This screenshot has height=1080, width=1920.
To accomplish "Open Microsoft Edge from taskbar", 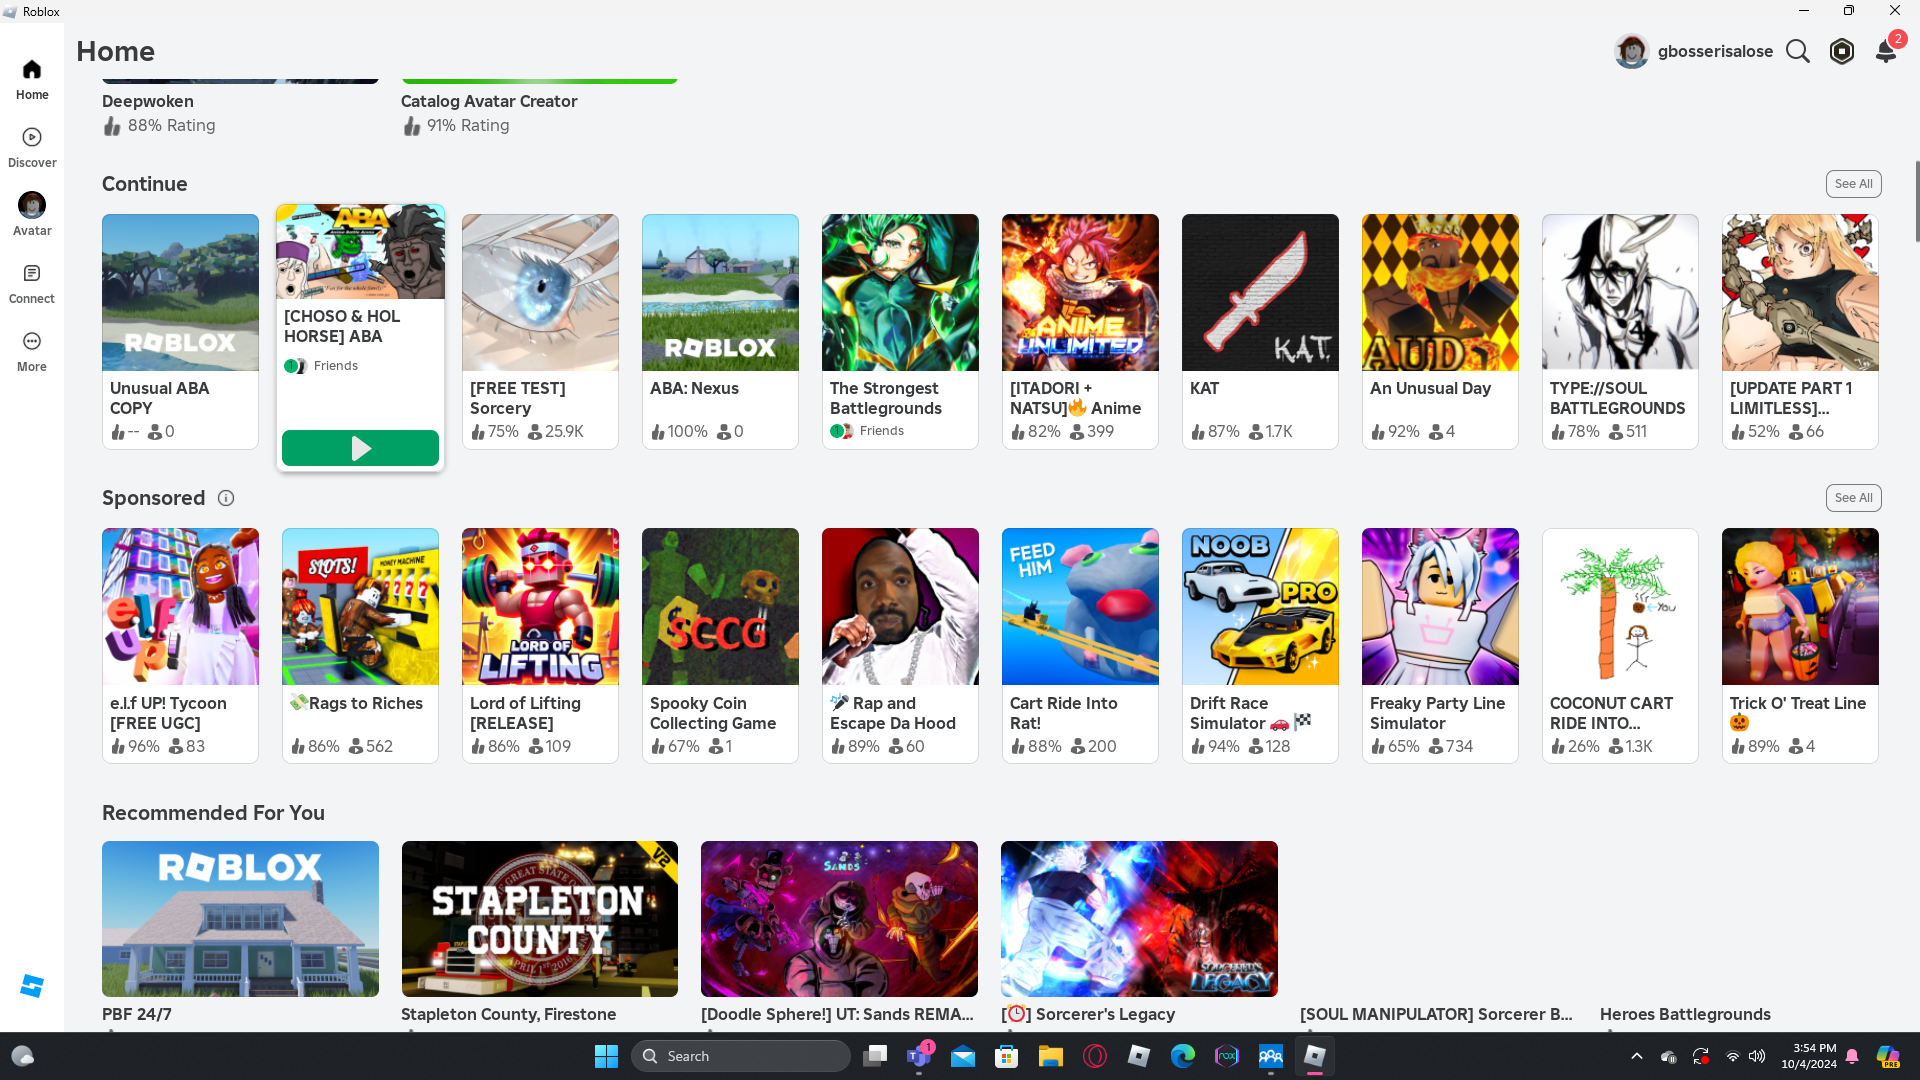I will (x=1183, y=1056).
